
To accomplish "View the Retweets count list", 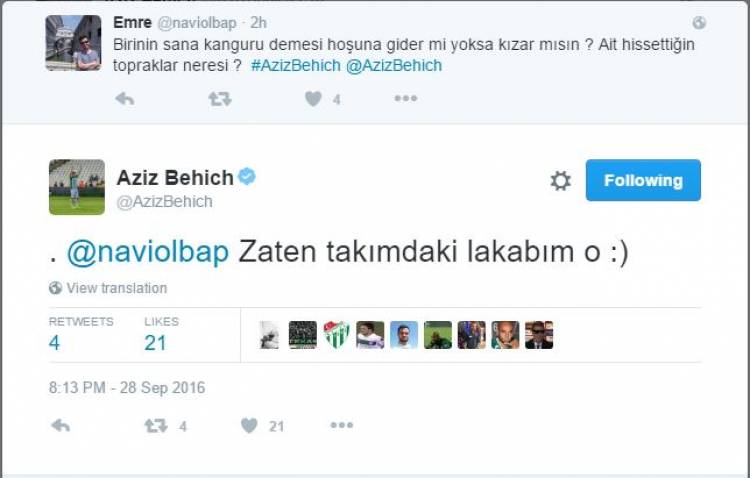I will [x=80, y=334].
